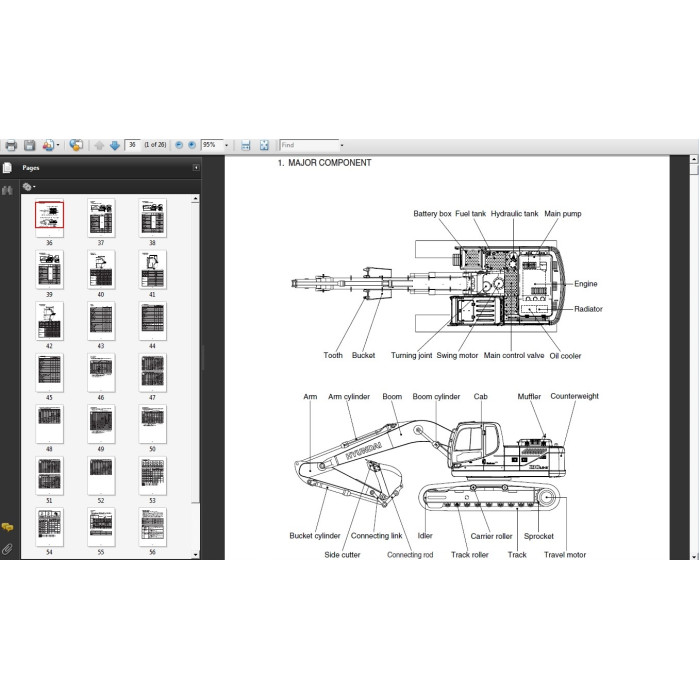700x700 pixels.
Task: Open the Comments panel icon in sidebar
Action: coord(7,527)
